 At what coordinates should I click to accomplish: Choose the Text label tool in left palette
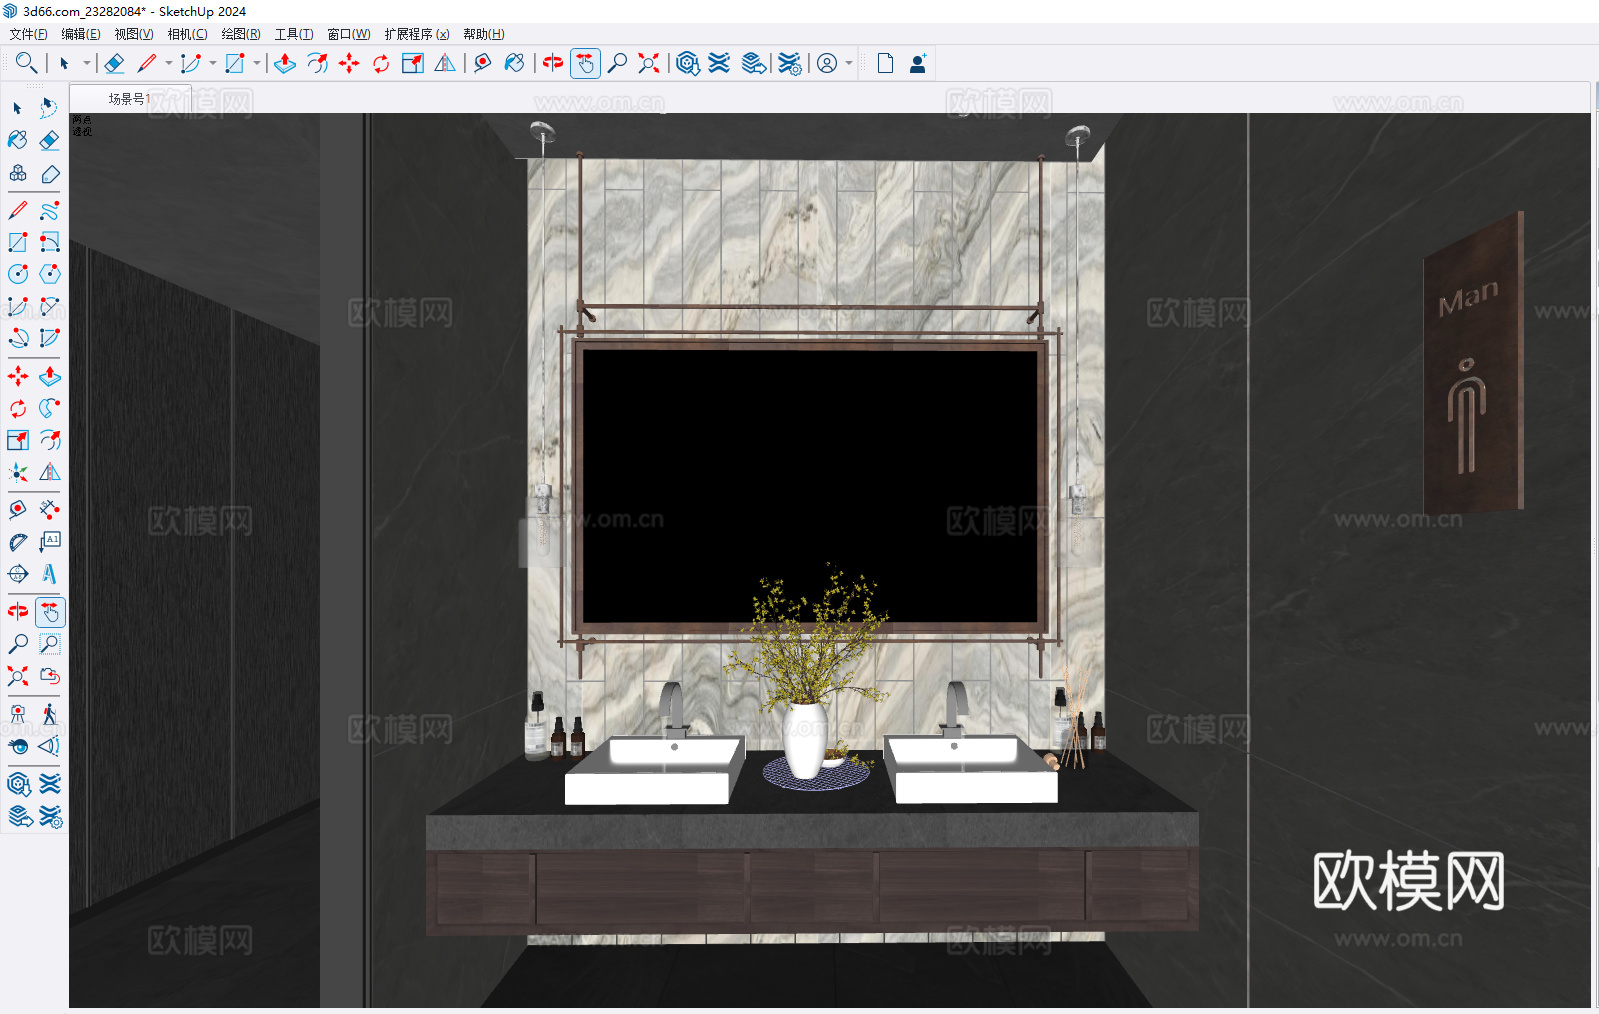[x=49, y=542]
